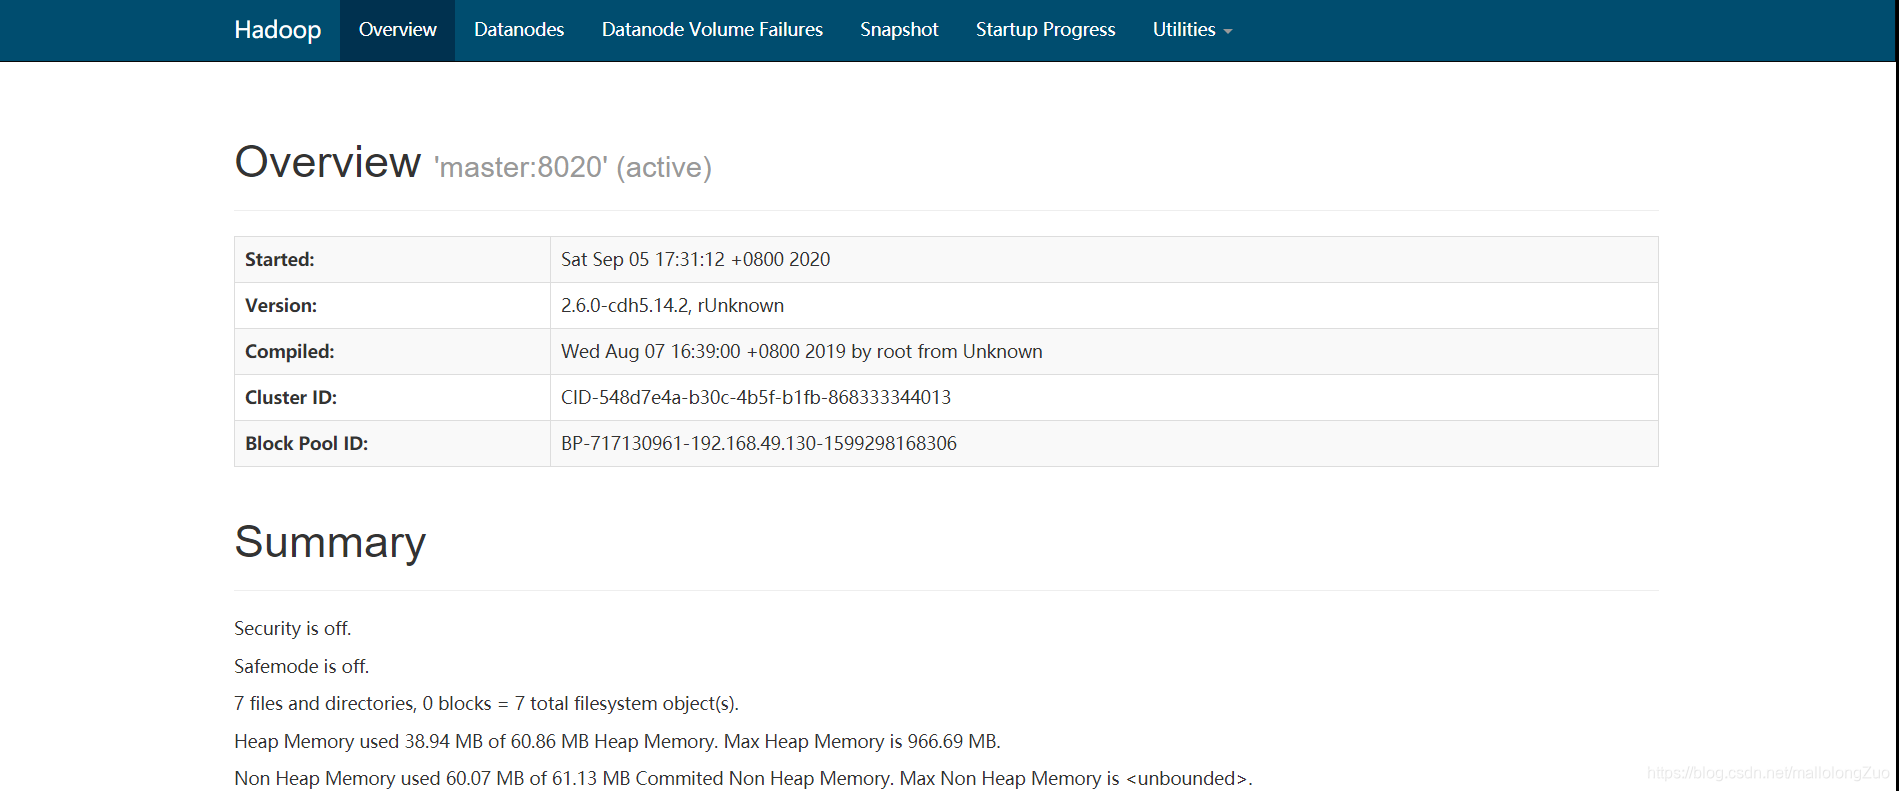The width and height of the screenshot is (1899, 791).
Task: Click the Overview page heading
Action: point(328,162)
